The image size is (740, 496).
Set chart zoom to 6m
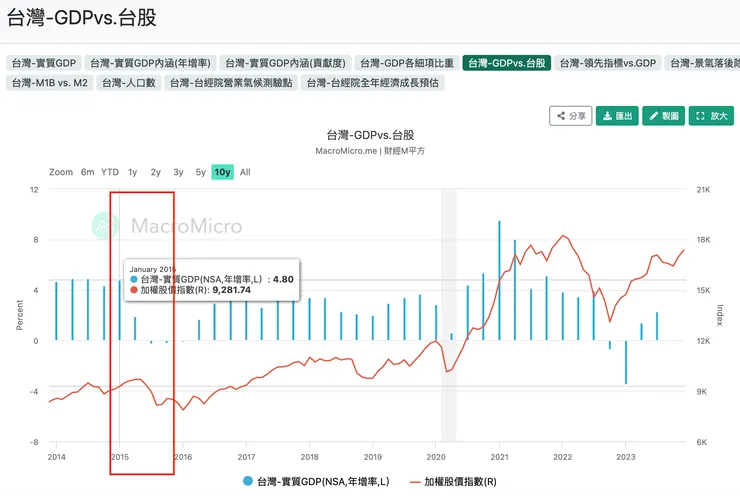tap(87, 172)
